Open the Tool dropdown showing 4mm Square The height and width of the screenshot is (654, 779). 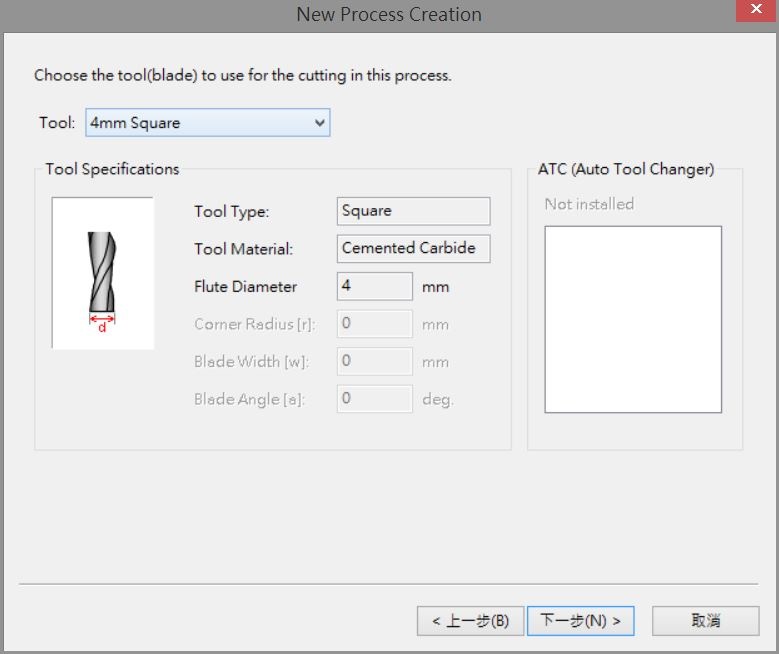(207, 122)
